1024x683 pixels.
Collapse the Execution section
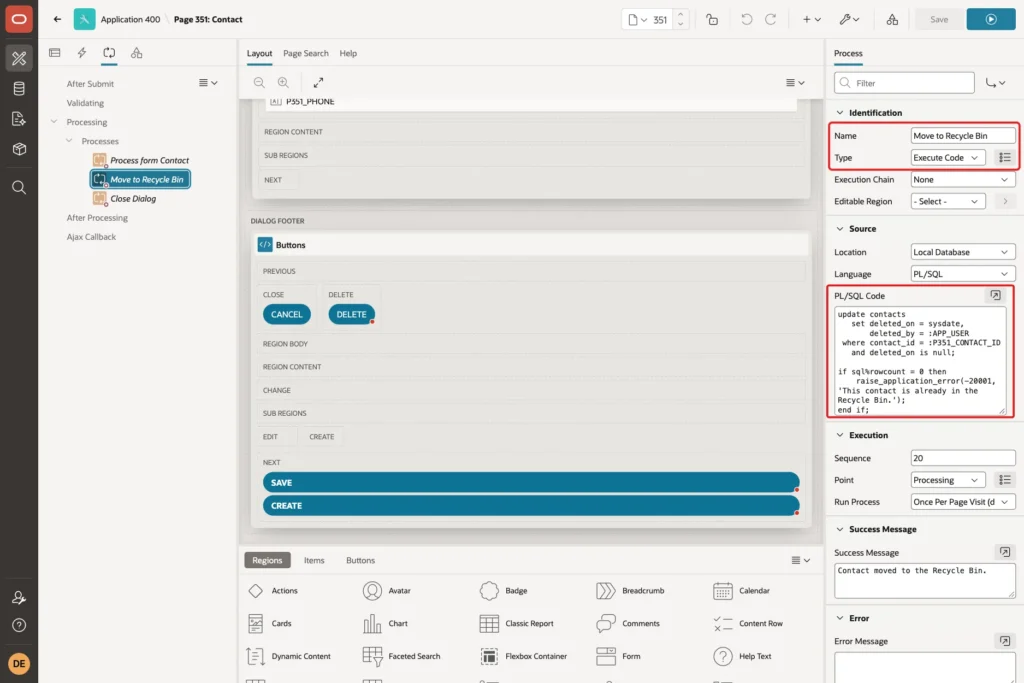840,435
